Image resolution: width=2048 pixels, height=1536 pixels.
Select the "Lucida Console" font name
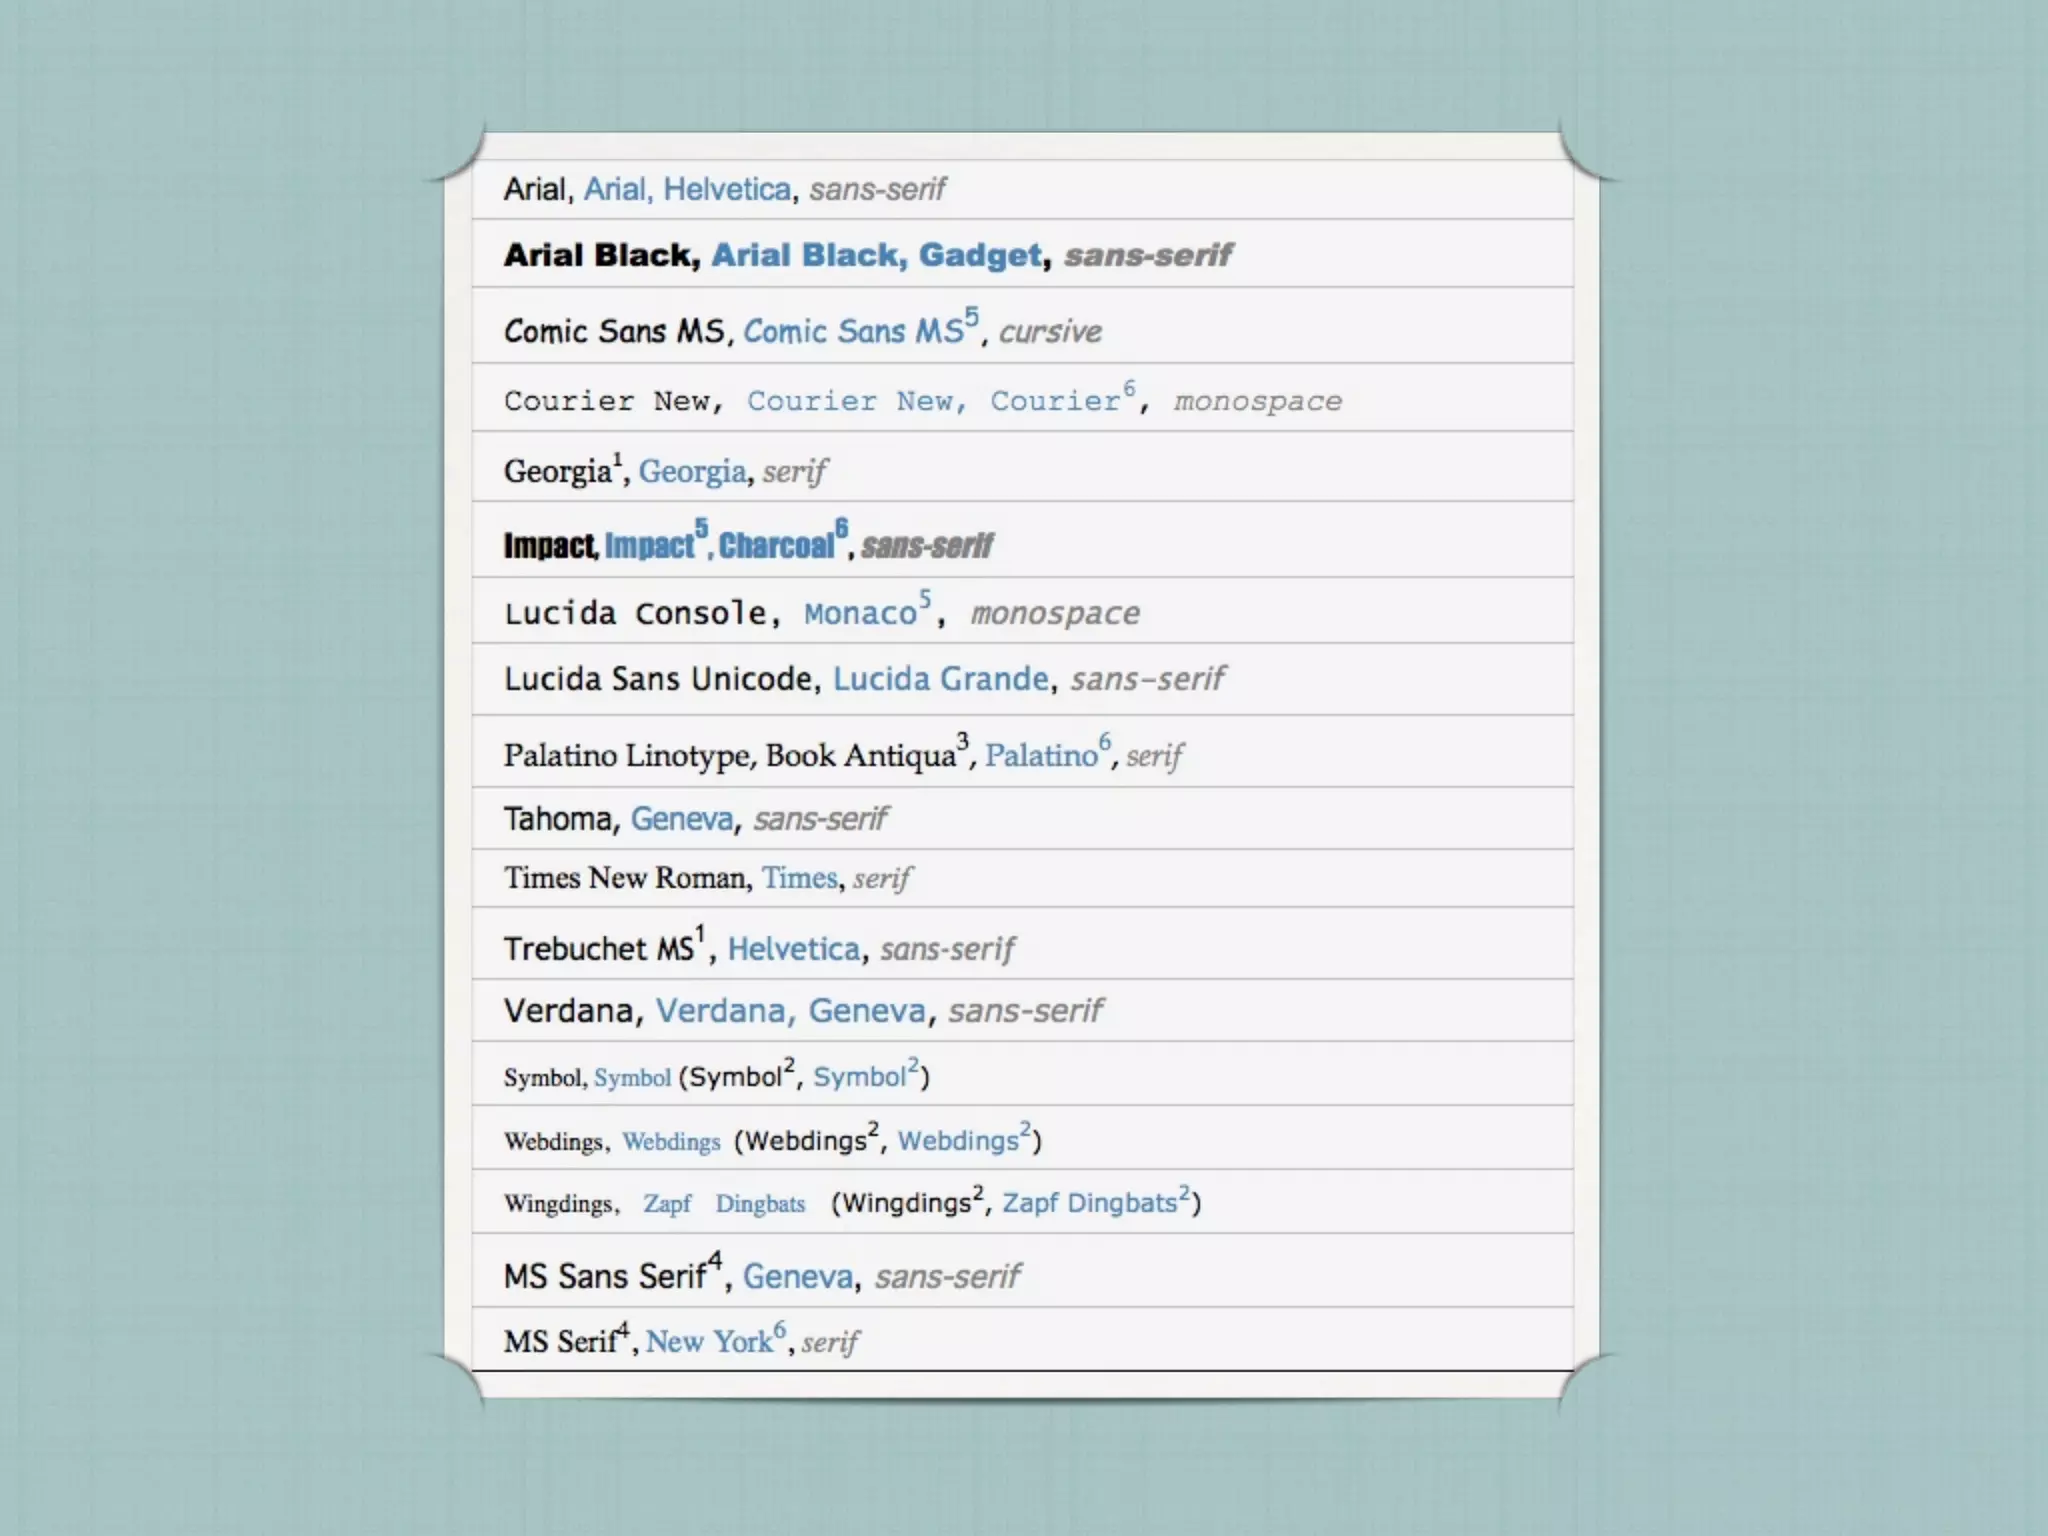635,614
